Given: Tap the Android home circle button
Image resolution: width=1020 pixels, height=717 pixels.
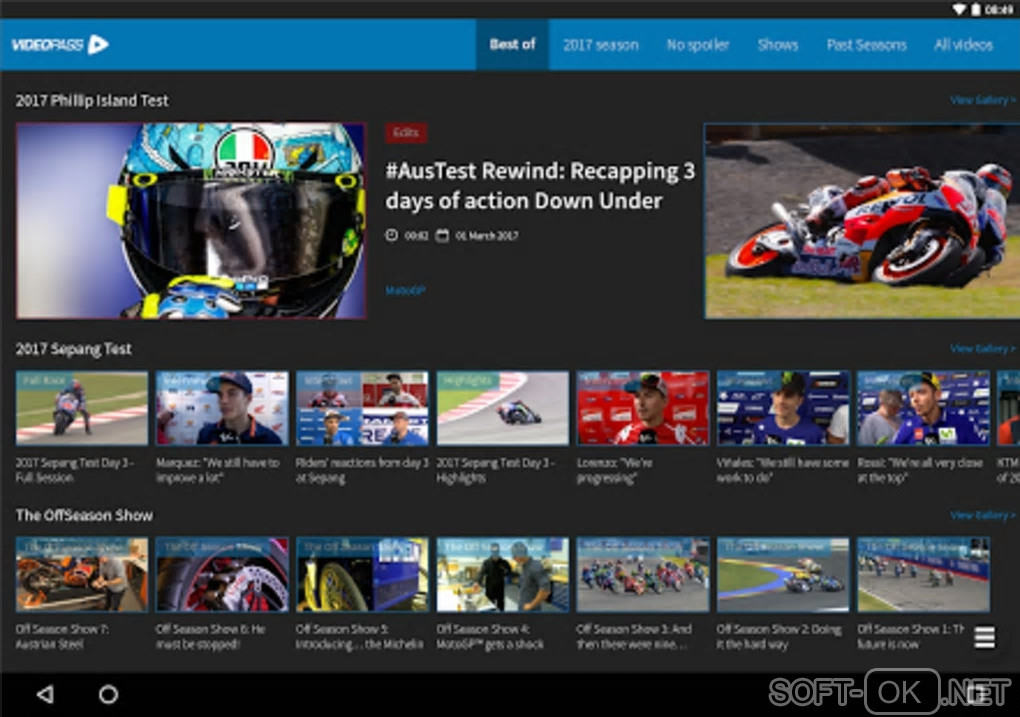Looking at the screenshot, I should point(108,694).
